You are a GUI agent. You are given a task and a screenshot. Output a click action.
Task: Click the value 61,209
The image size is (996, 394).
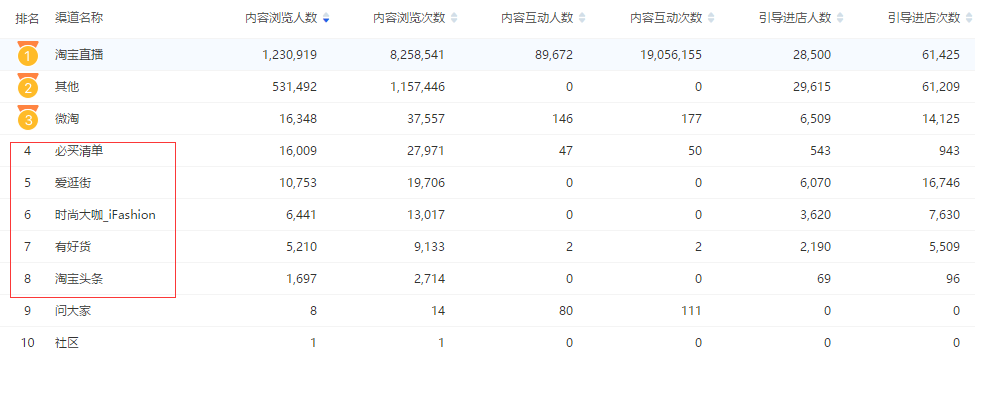coord(941,87)
